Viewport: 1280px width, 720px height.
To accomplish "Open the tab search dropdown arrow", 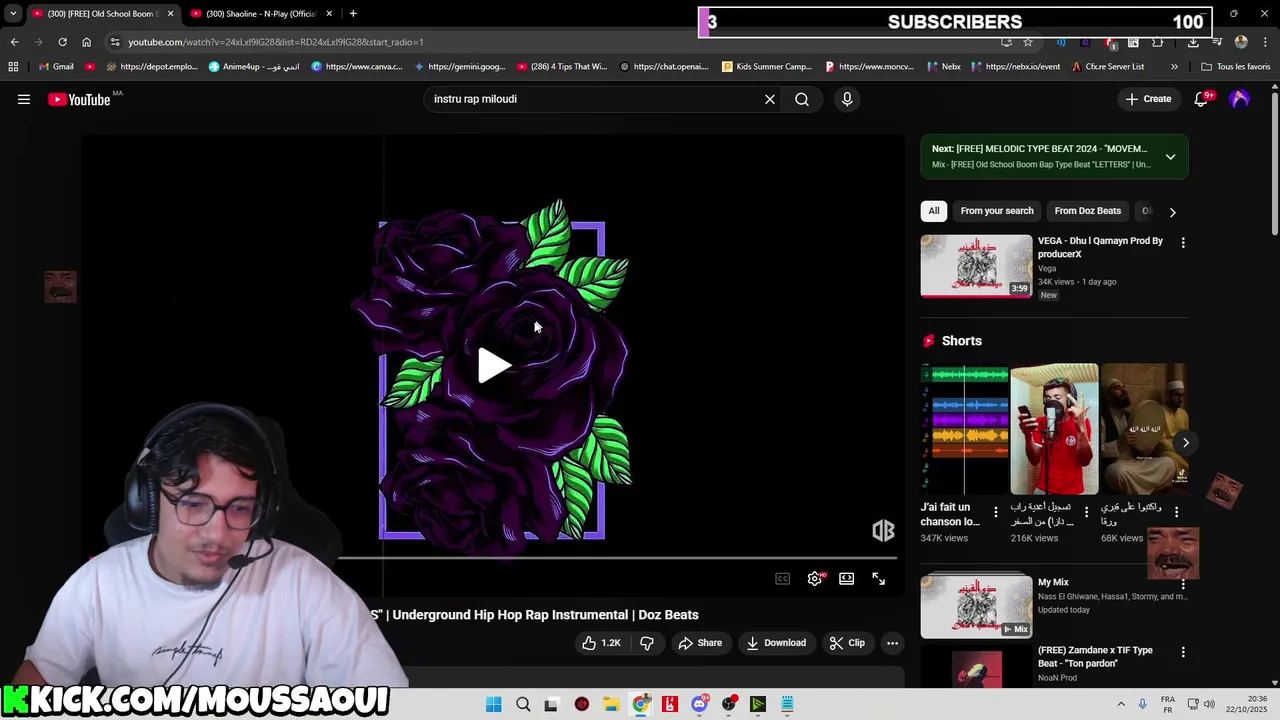I will coord(13,14).
